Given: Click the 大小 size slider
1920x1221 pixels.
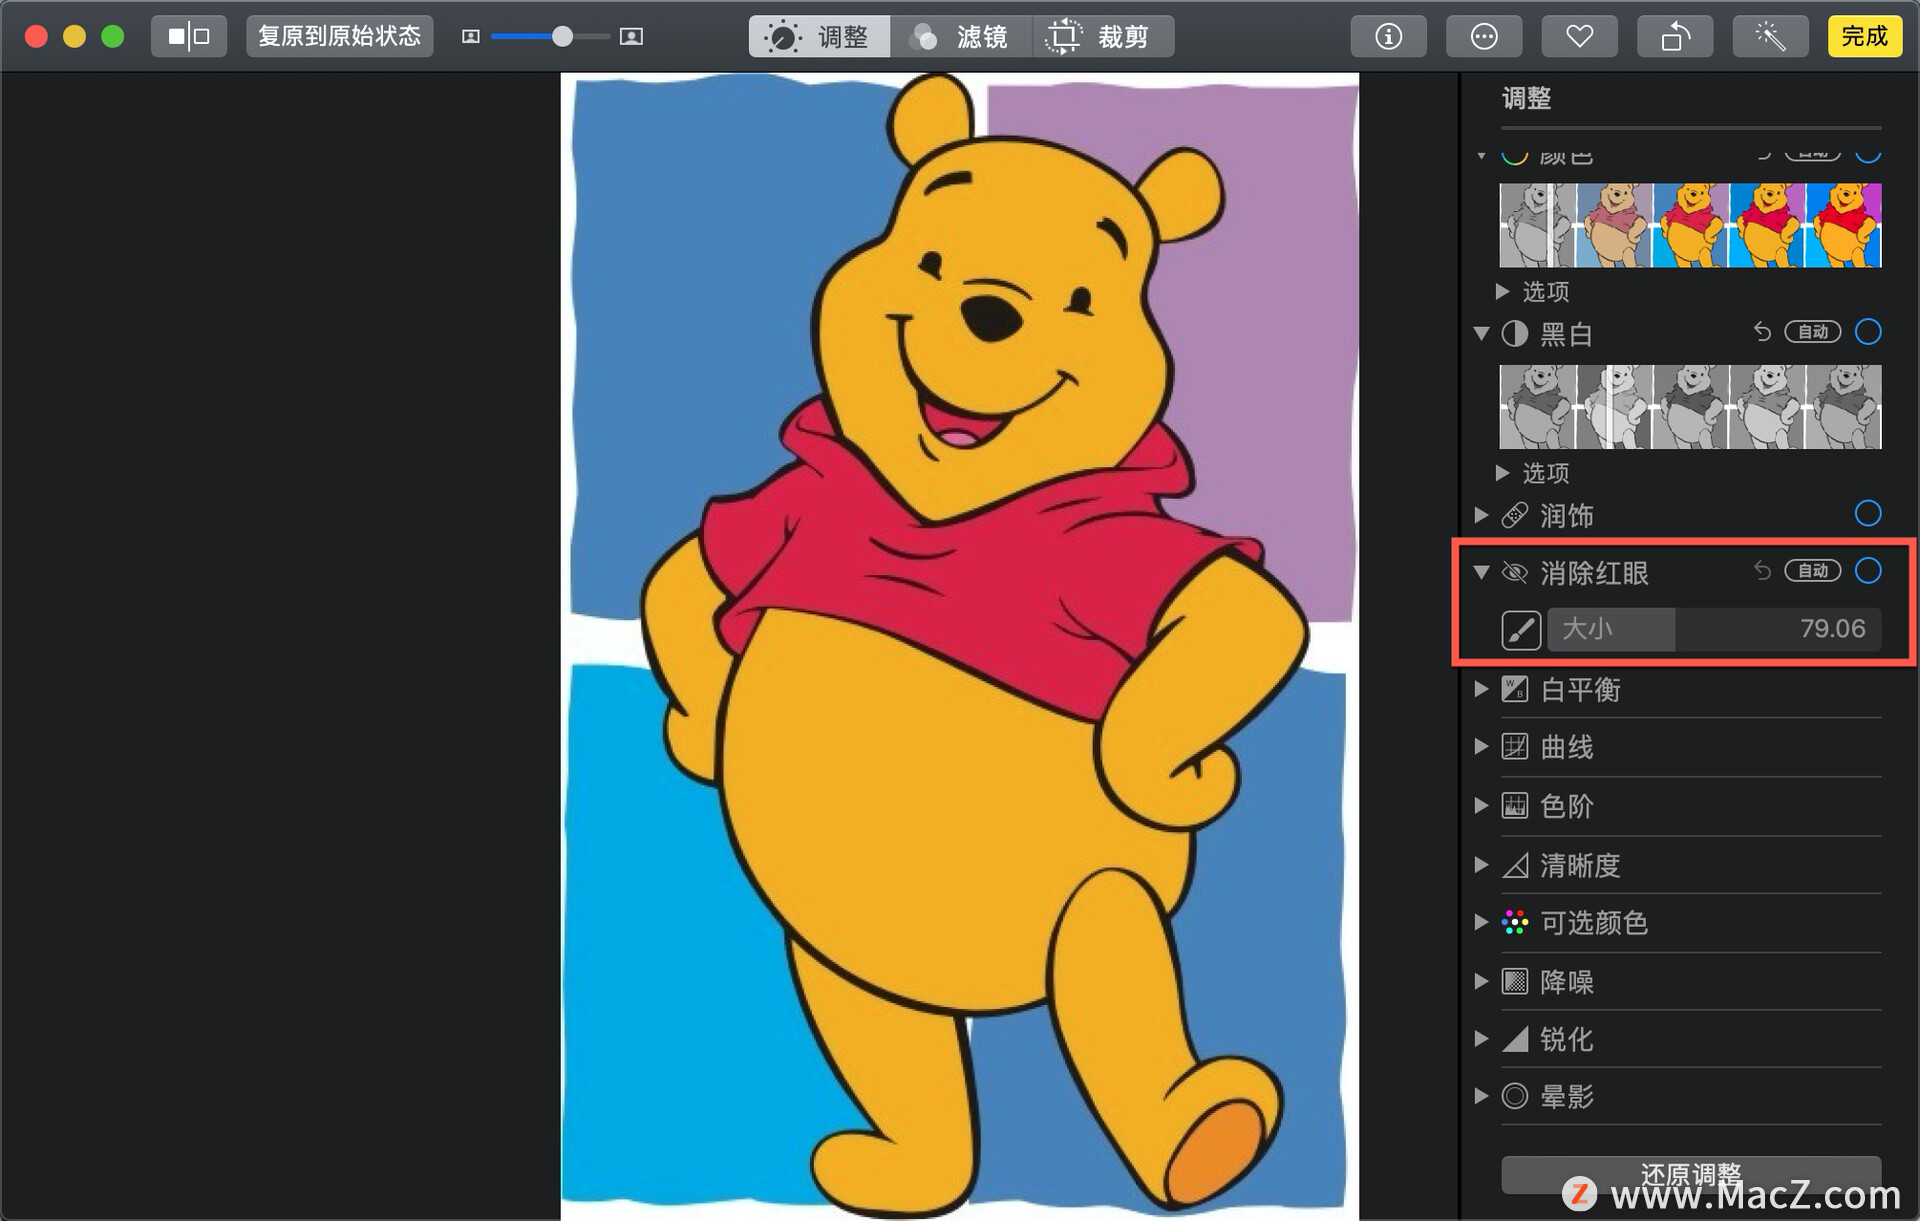Looking at the screenshot, I should (1714, 630).
